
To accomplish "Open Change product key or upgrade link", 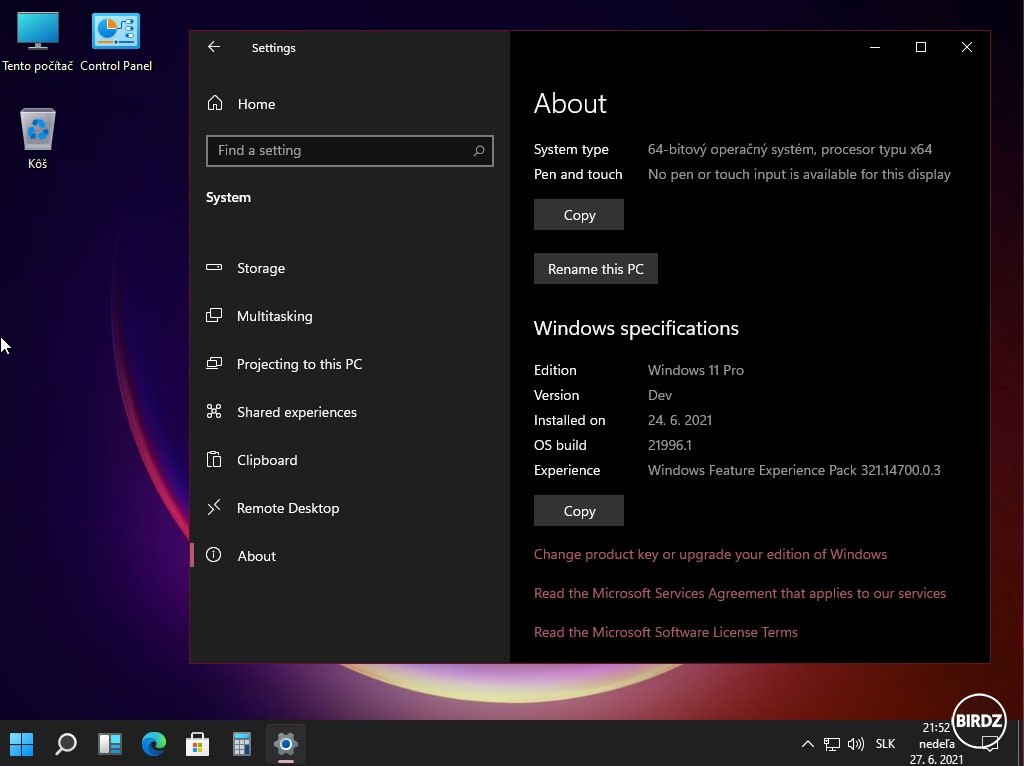I will (x=710, y=554).
